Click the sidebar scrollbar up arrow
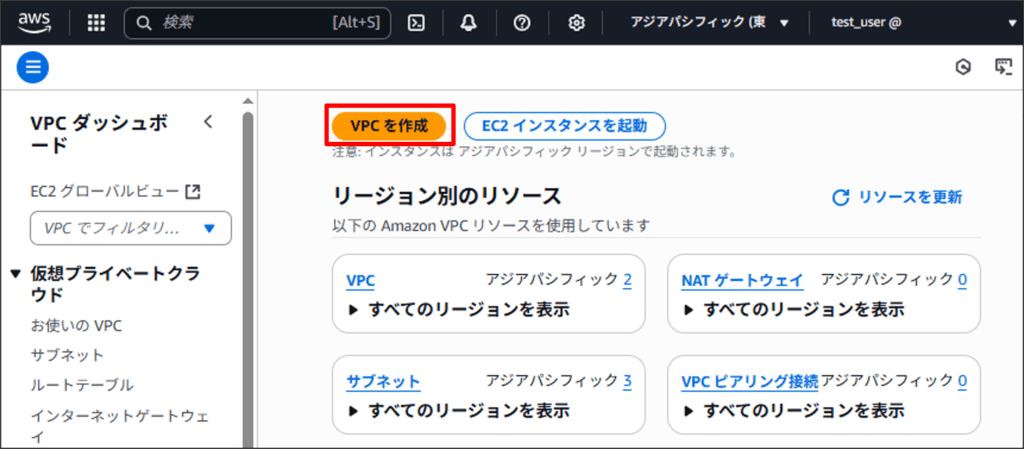Screen dimensions: 1024x449 [248, 101]
